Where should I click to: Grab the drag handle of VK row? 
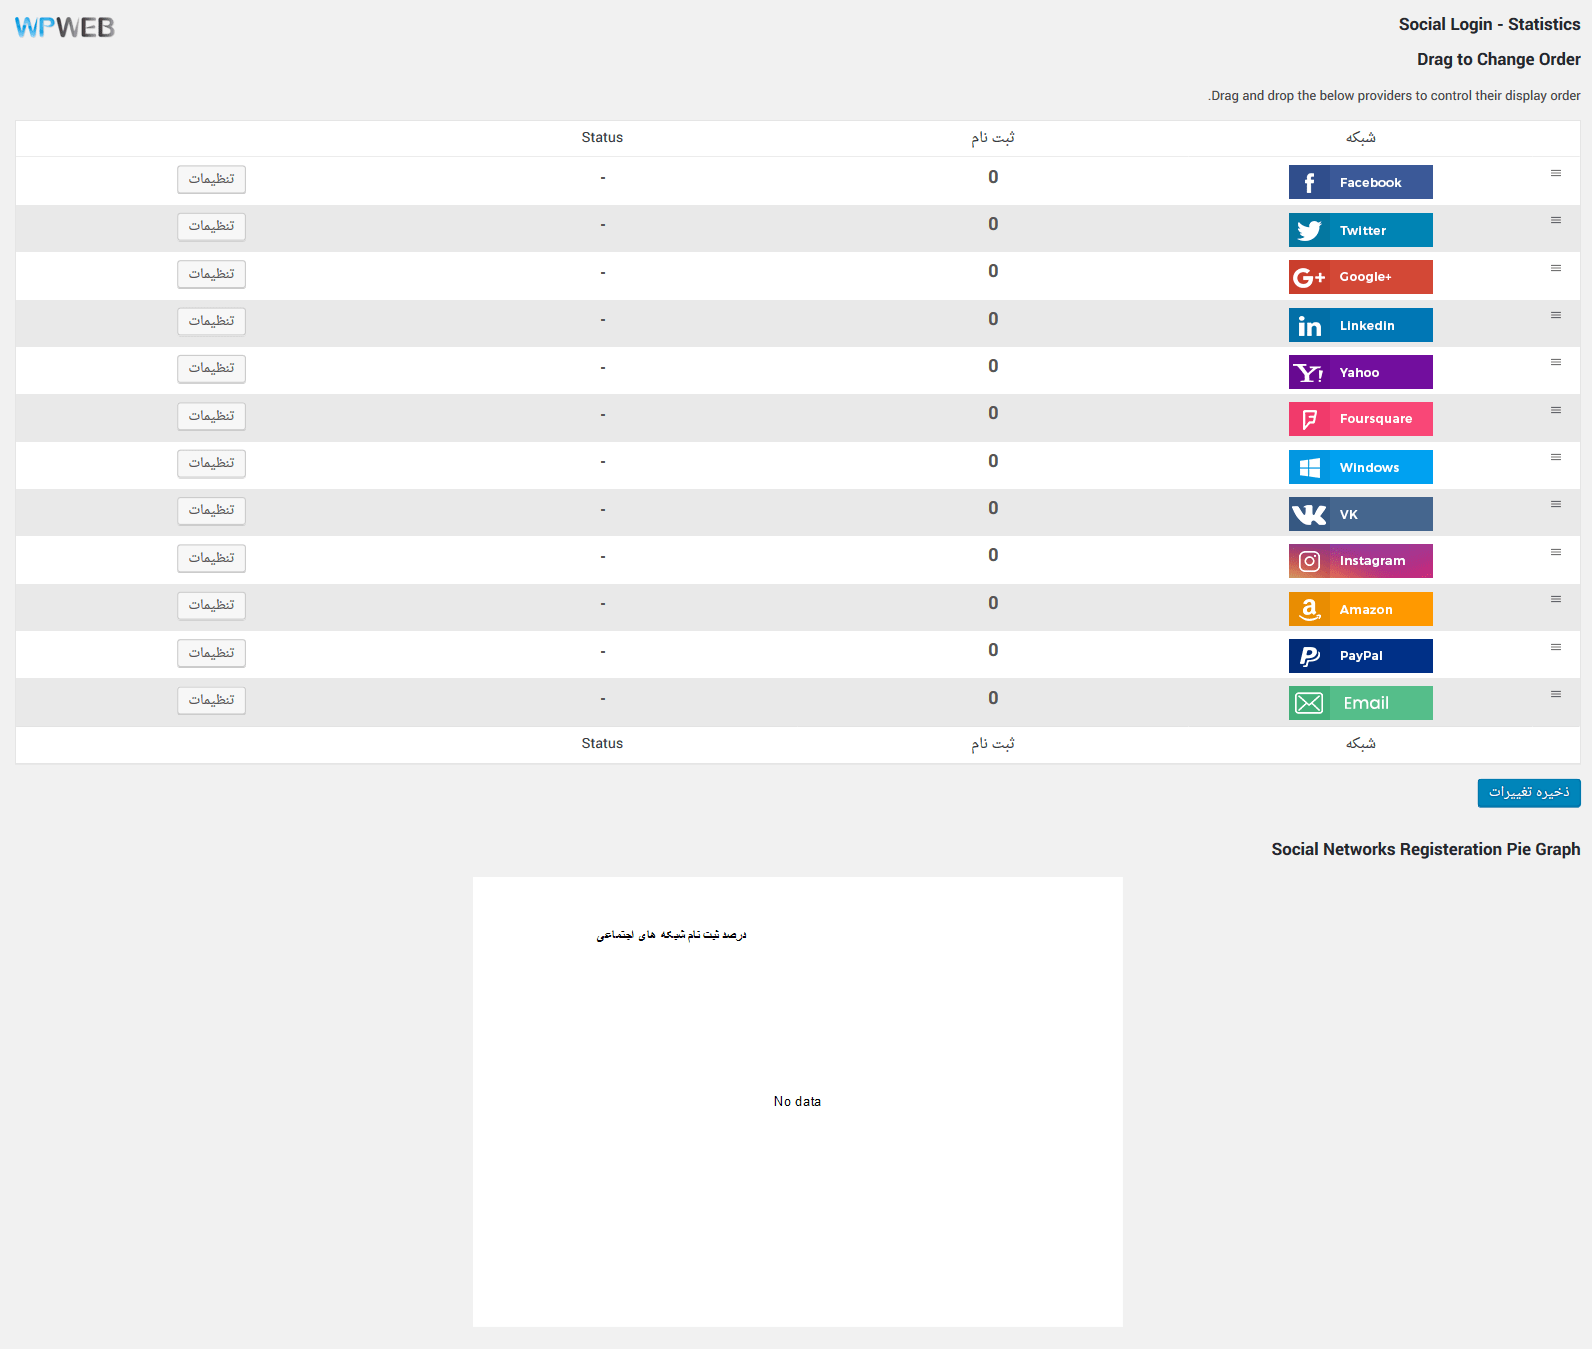point(1556,504)
